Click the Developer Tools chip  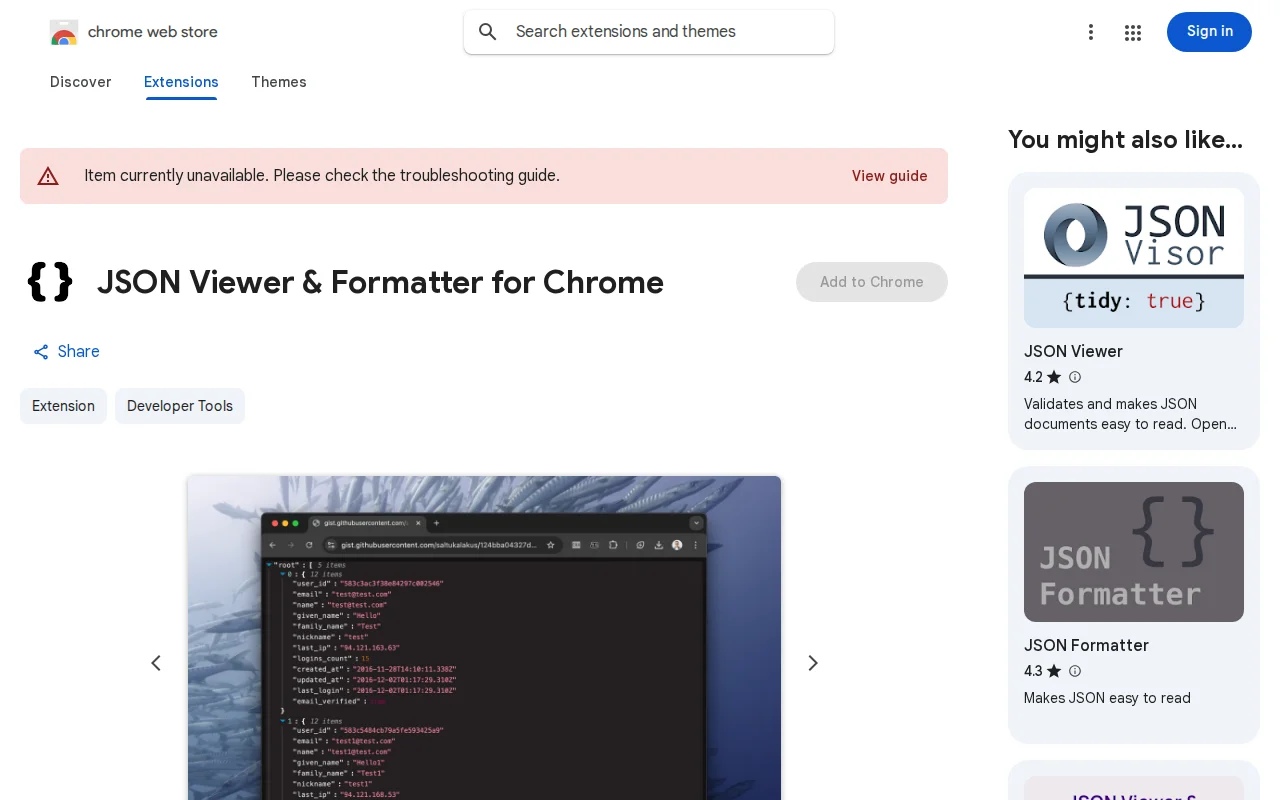coord(180,406)
